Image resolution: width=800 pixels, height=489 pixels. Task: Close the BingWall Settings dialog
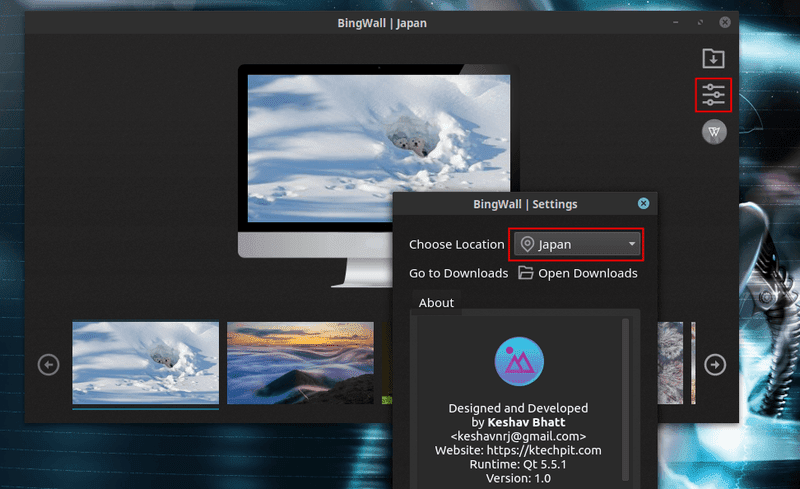pos(643,204)
